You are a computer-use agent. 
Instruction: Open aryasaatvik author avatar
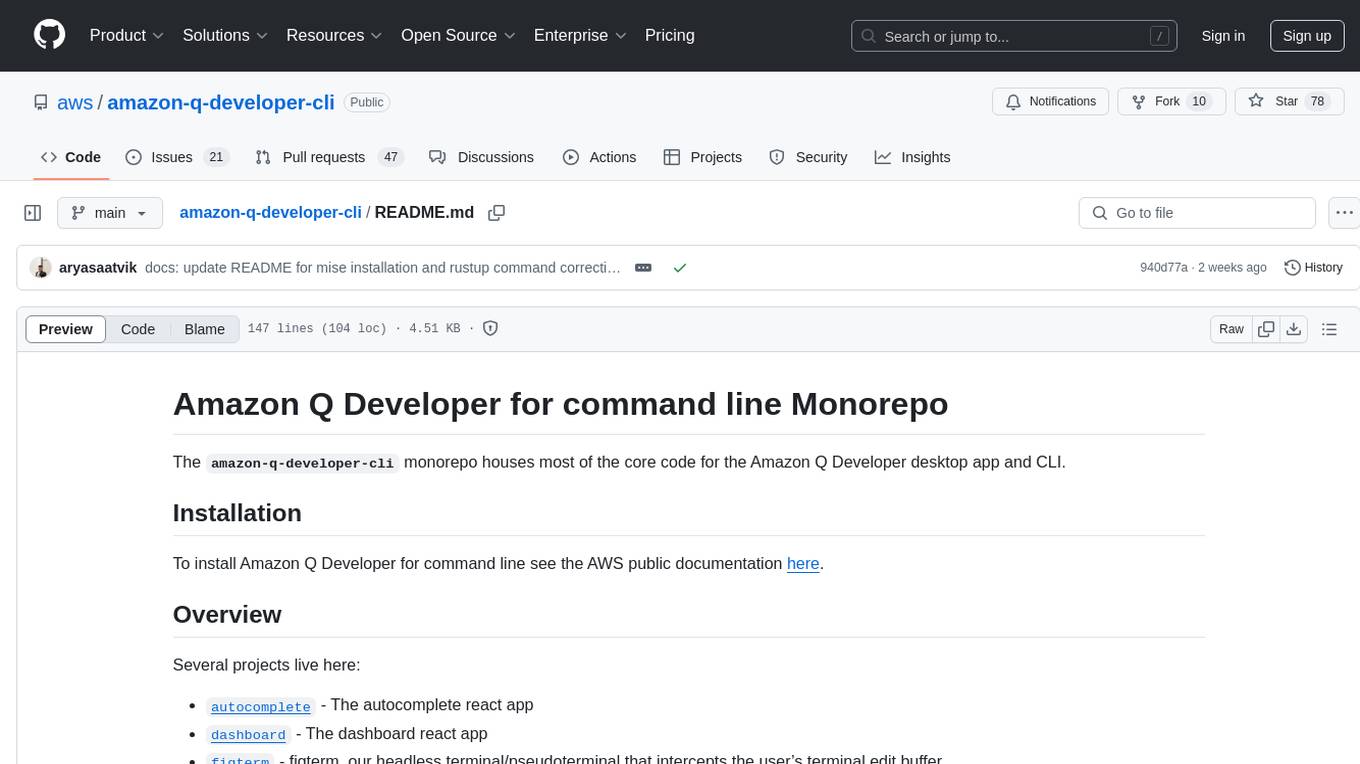(x=41, y=268)
